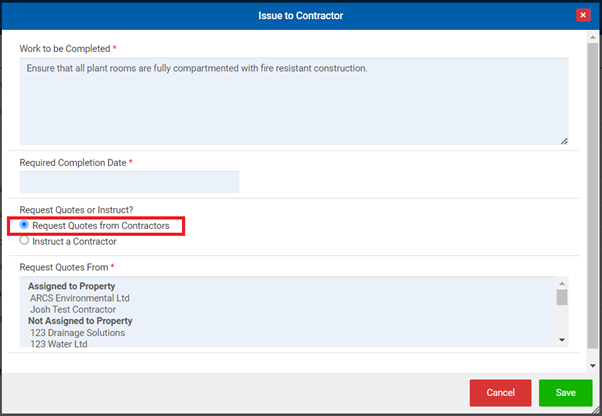Click contractor list scroll up arrow
Image resolution: width=602 pixels, height=416 pixels.
(x=562, y=283)
